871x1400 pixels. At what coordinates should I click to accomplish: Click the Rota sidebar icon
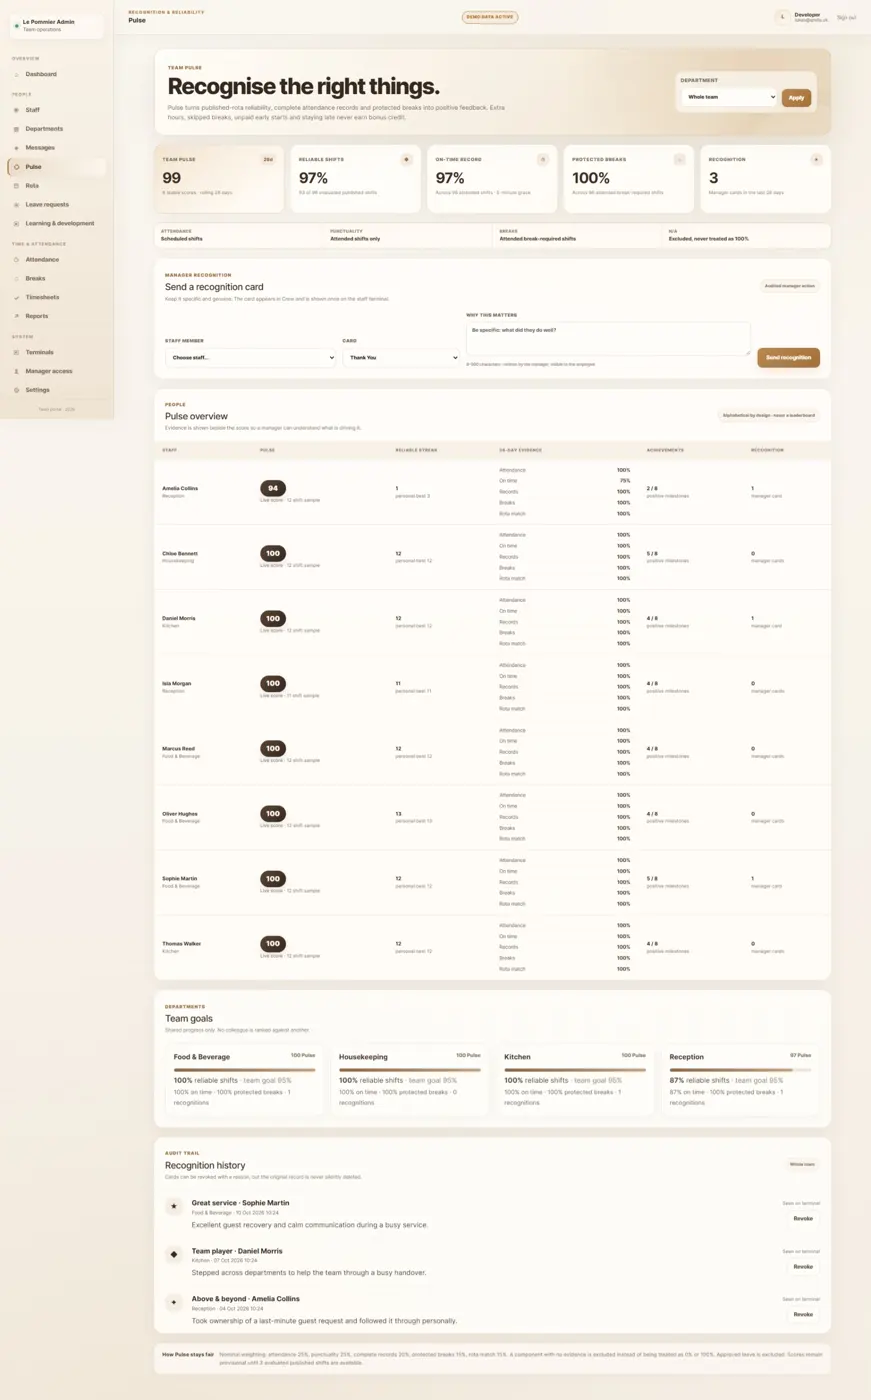coord(16,186)
